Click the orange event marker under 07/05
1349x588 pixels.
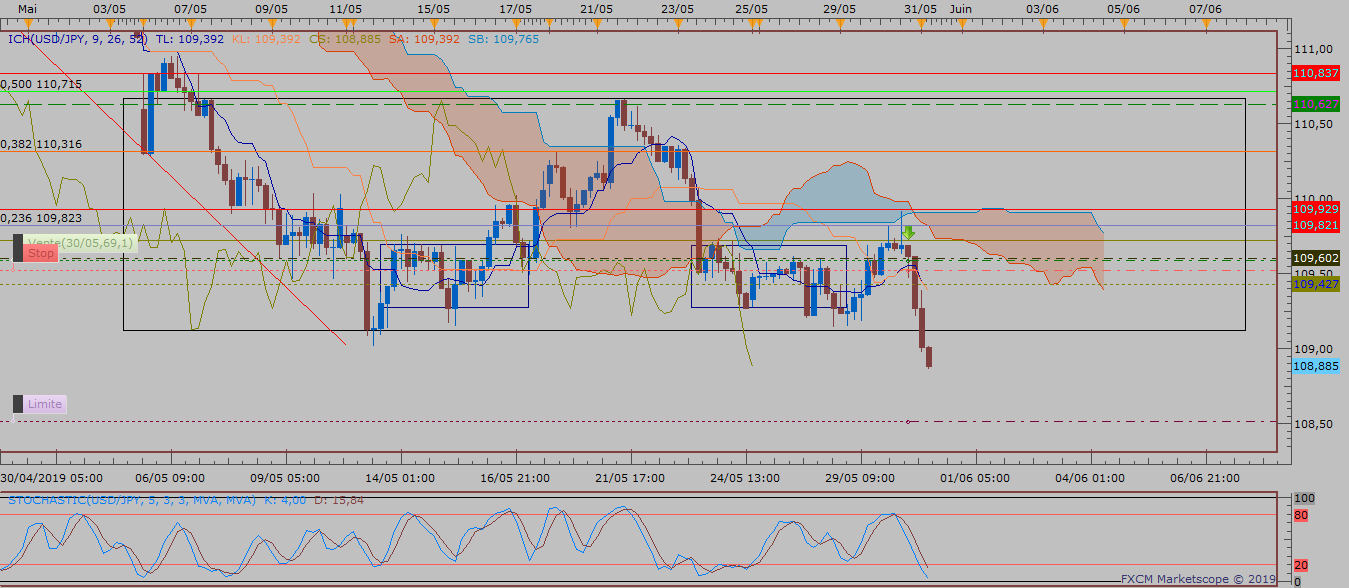(190, 22)
